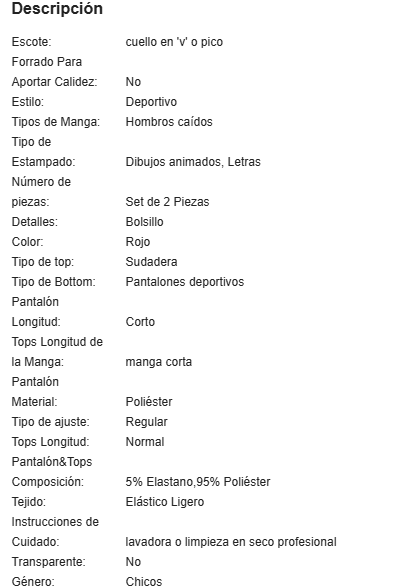Select the Poliéster material value

point(149,402)
